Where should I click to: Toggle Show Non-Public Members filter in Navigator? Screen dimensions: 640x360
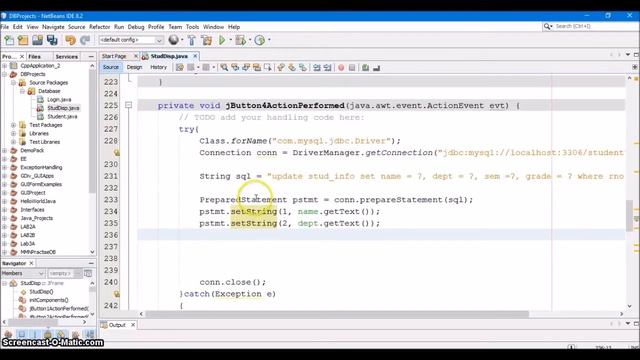[x=48, y=334]
